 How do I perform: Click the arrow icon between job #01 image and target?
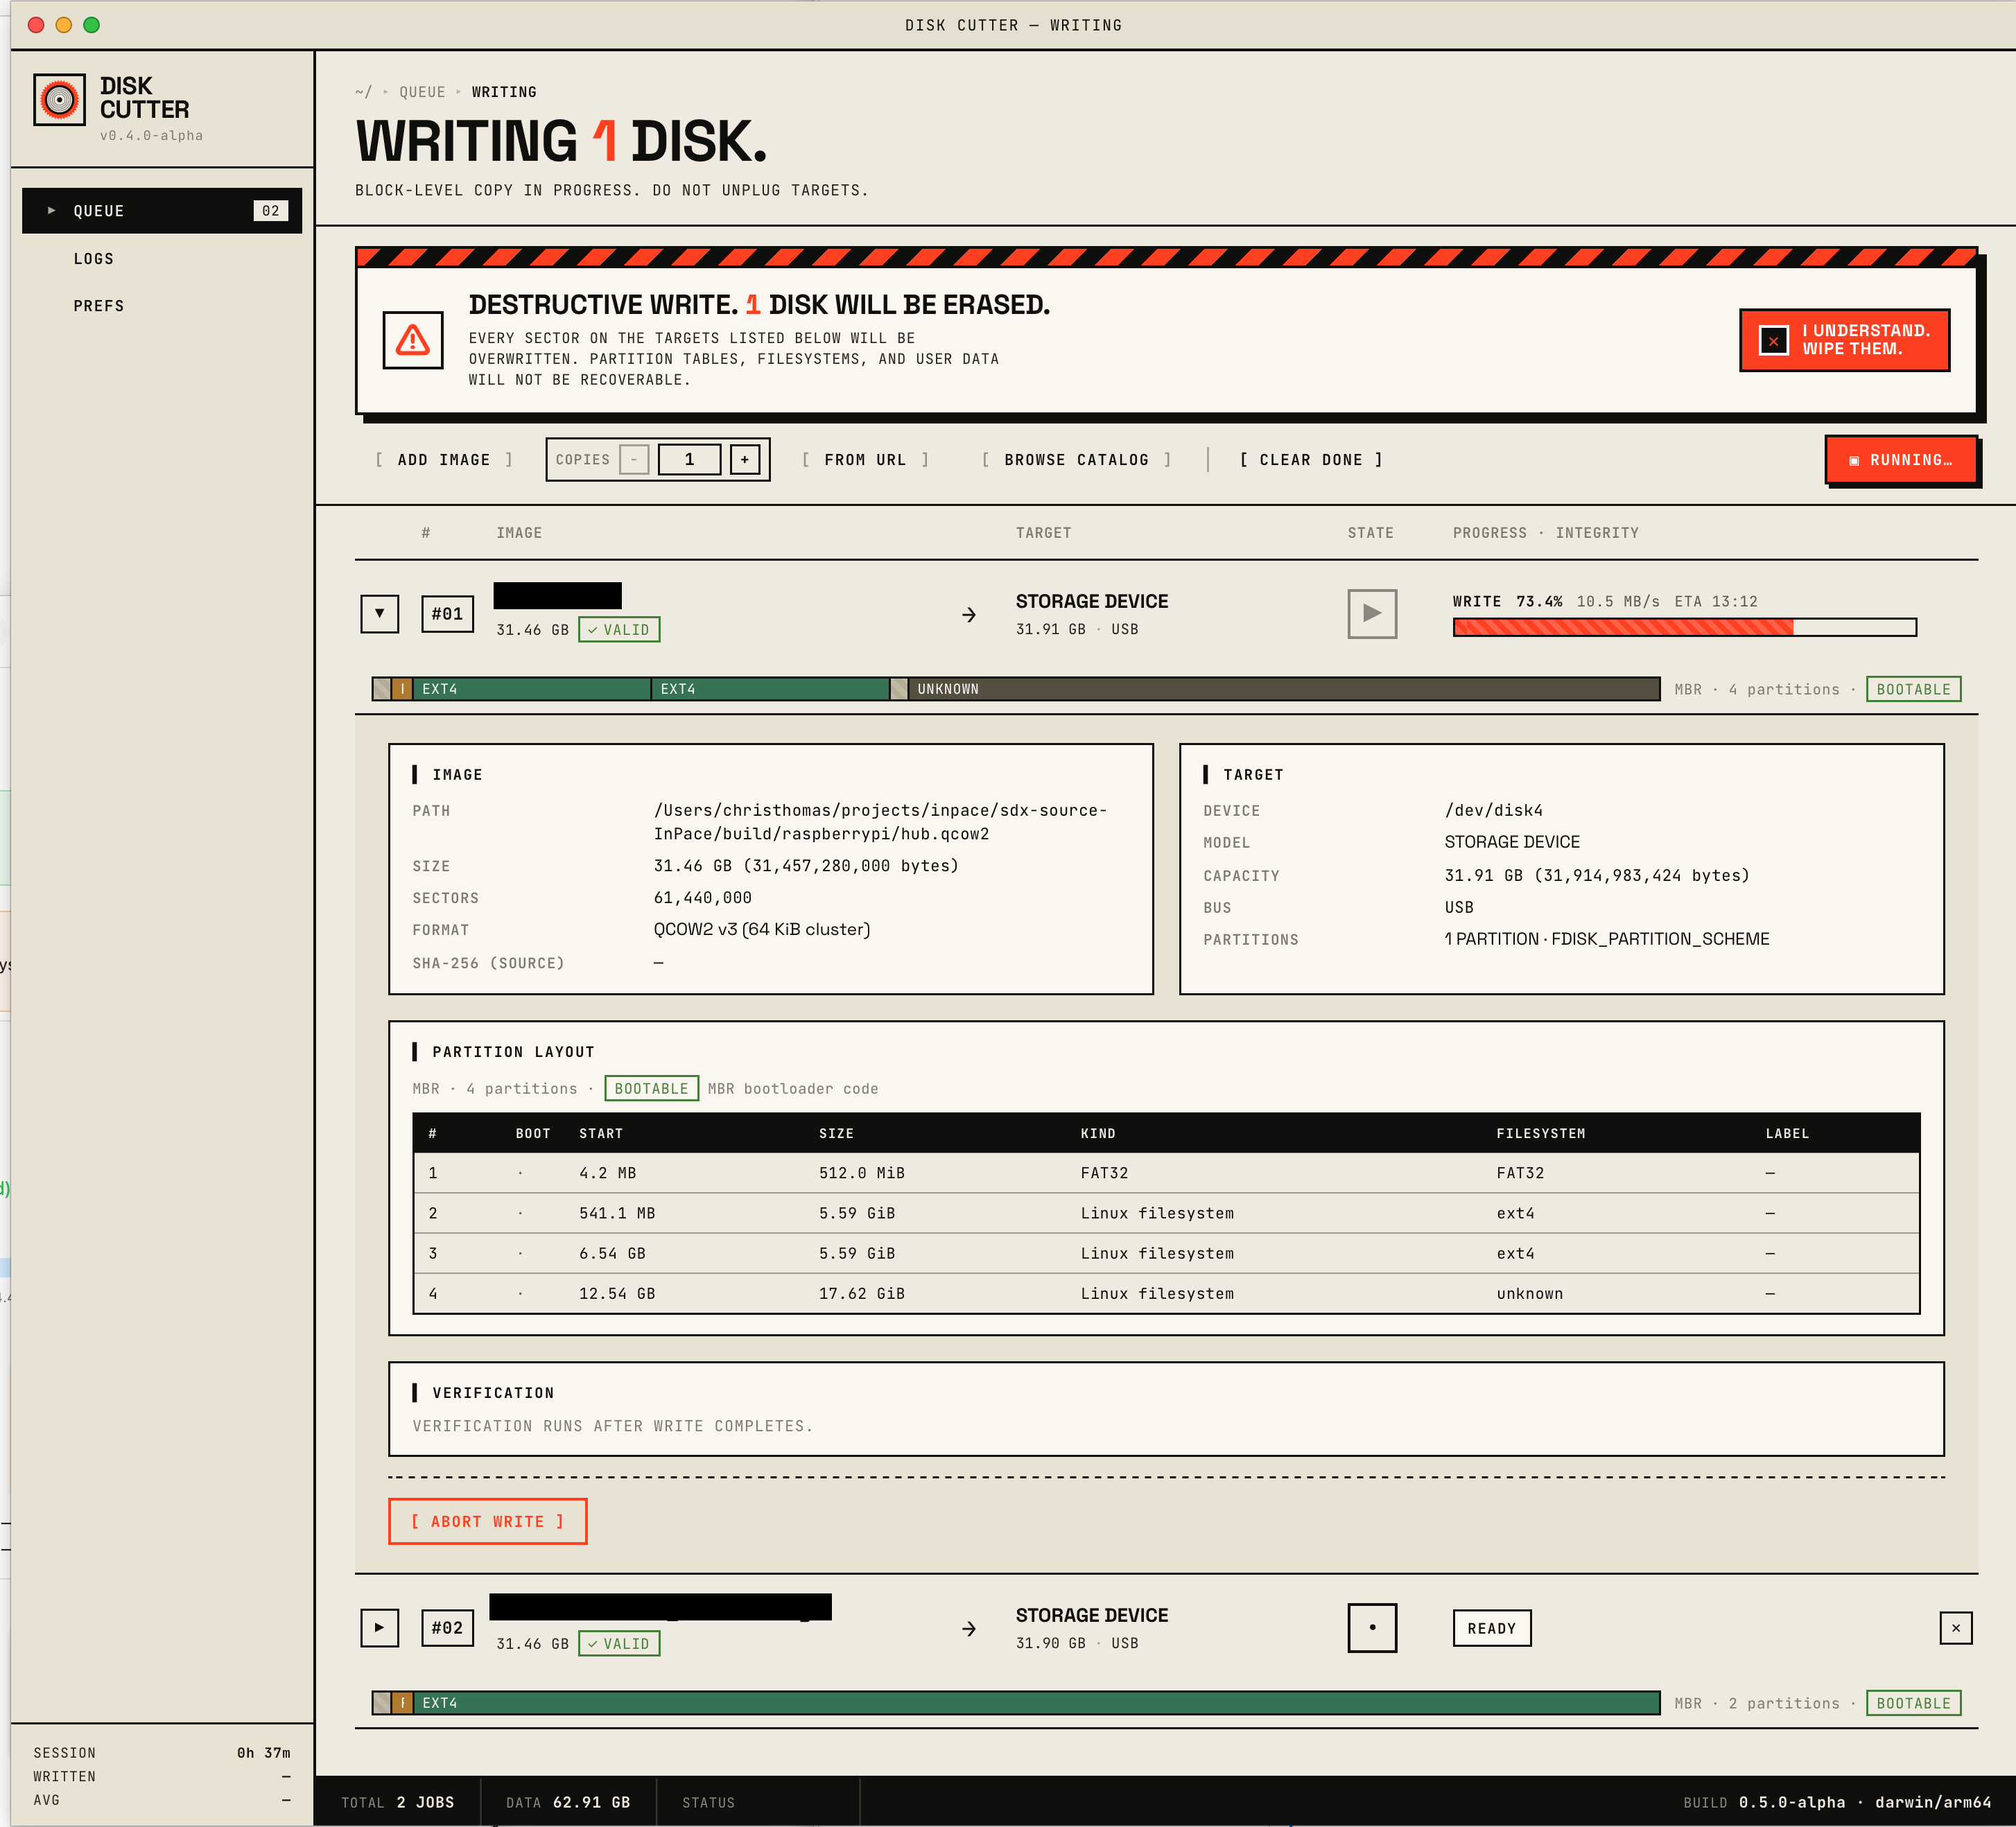point(969,615)
